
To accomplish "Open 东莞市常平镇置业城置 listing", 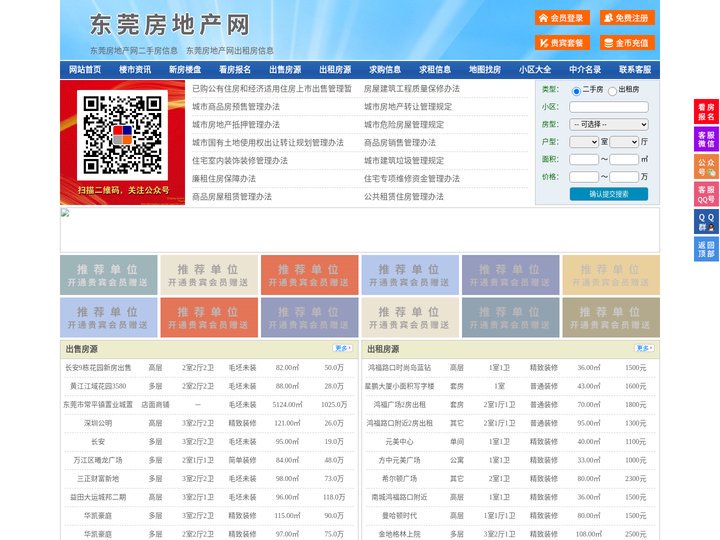I will (98, 405).
